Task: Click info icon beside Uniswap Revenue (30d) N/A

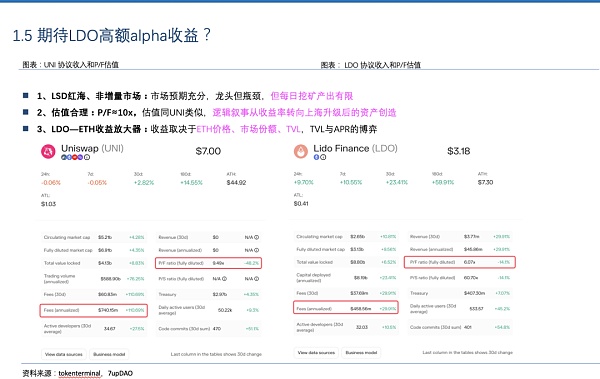Action: pyautogui.click(x=257, y=237)
